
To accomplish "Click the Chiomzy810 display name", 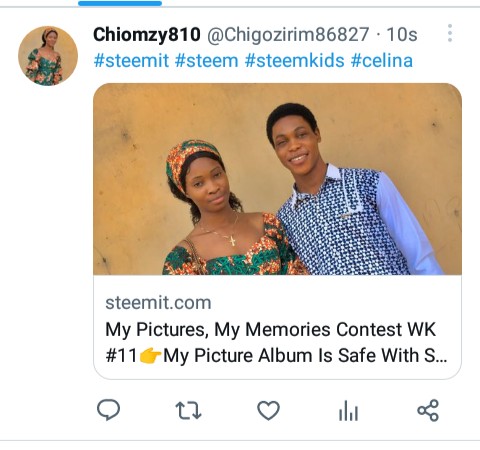I will tap(147, 34).
